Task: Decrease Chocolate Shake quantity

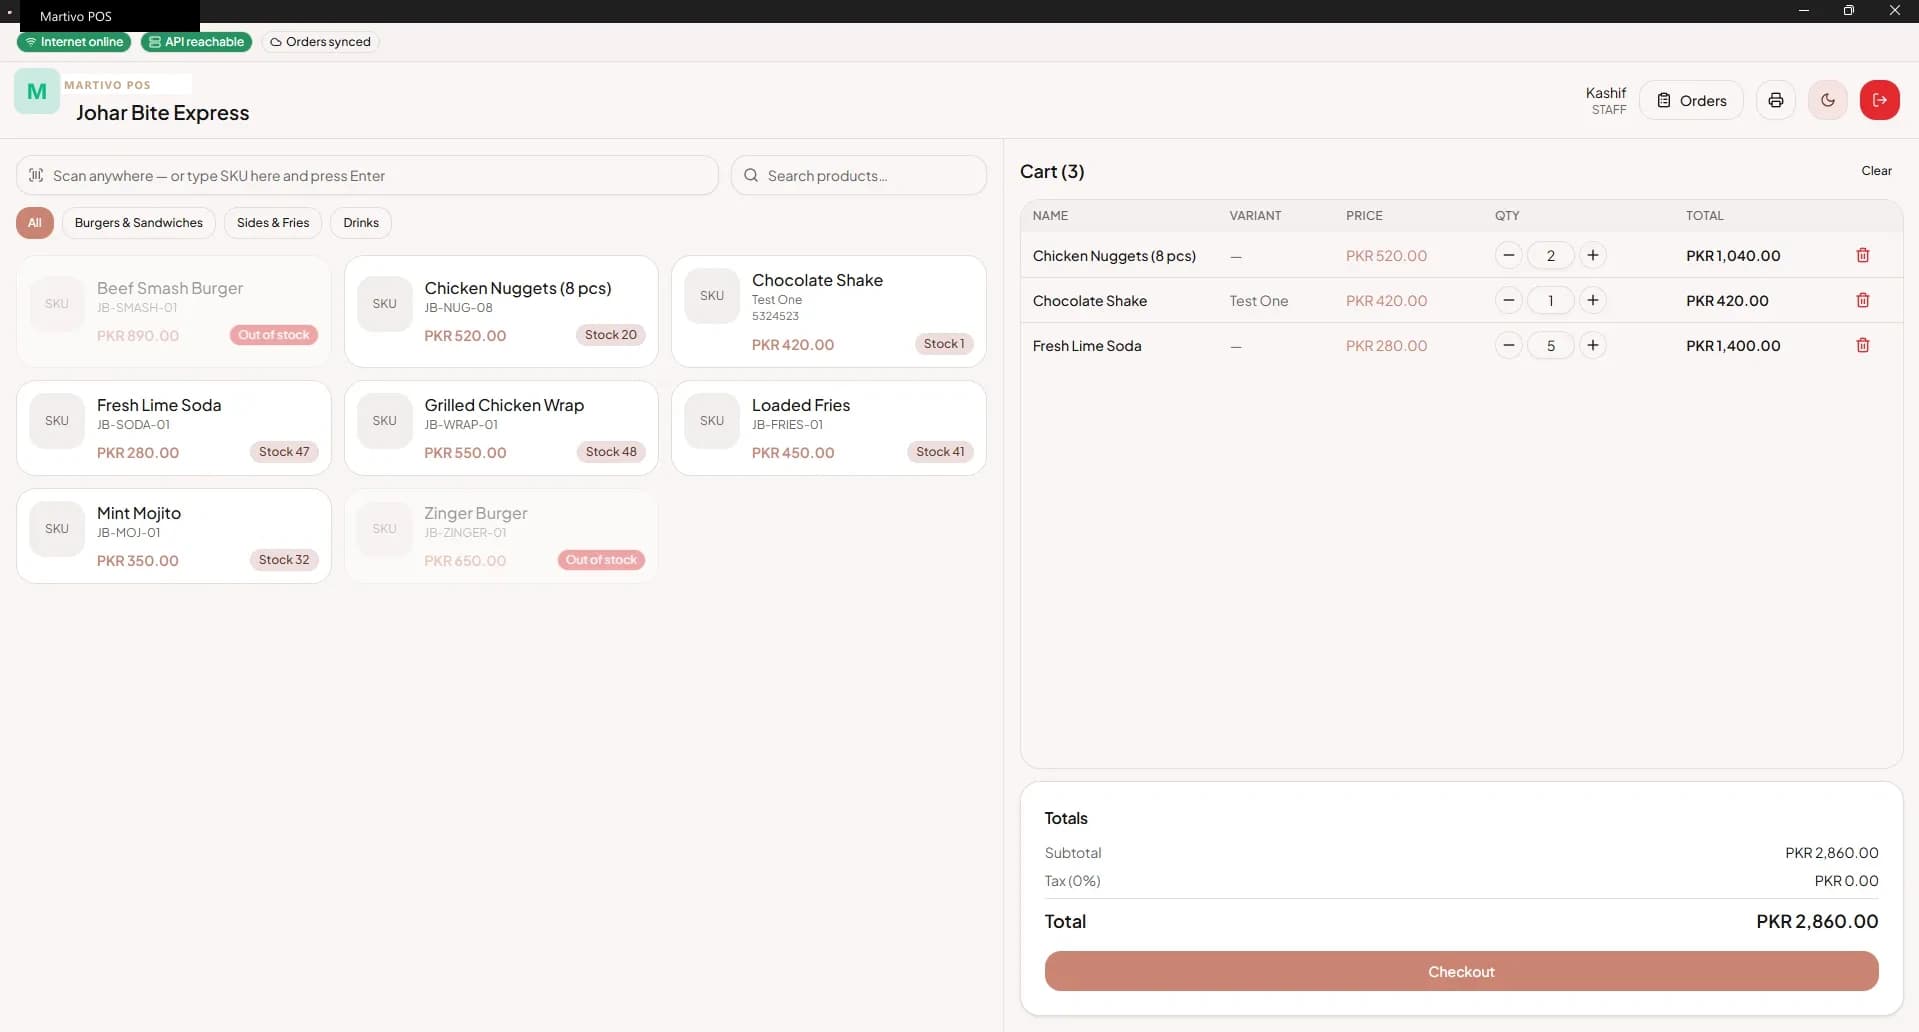Action: 1508,301
